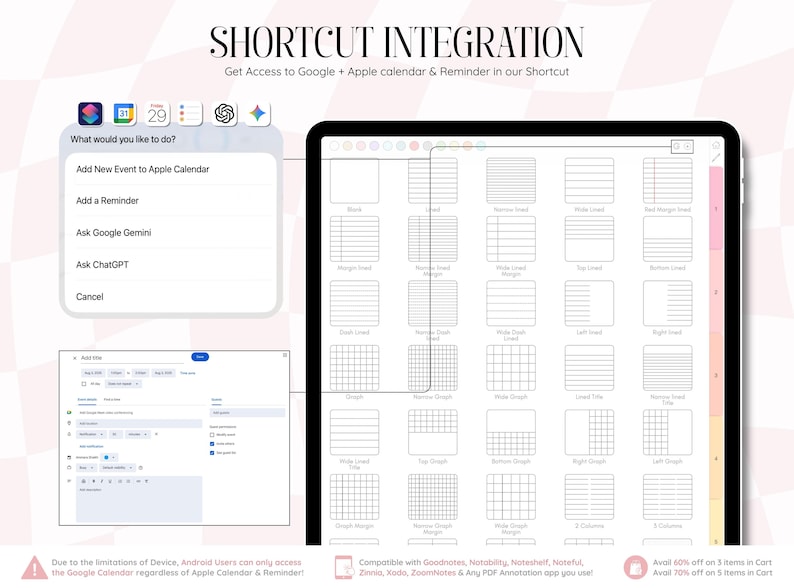Switch to the Find a time tab

[112, 400]
